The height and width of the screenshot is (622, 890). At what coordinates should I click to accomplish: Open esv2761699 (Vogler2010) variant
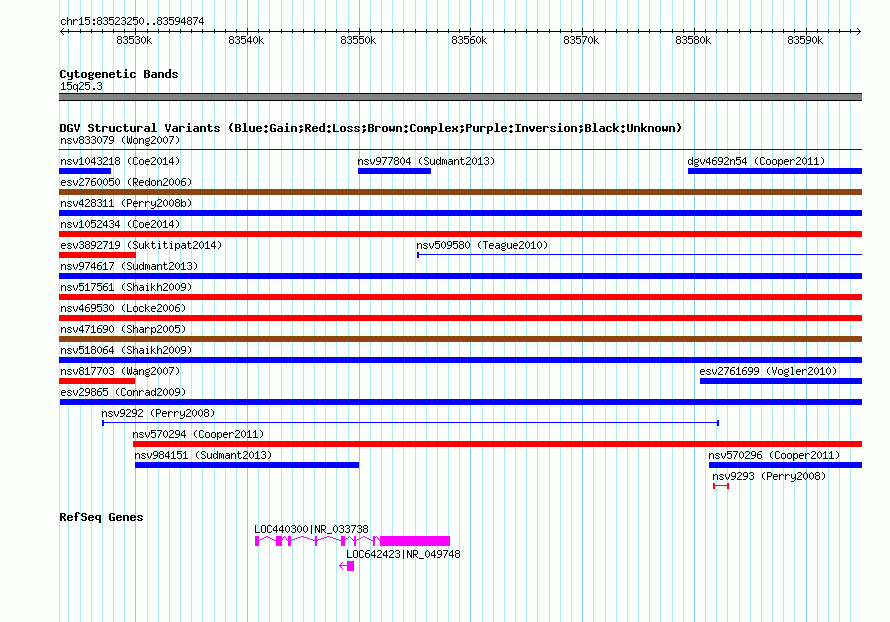(768, 371)
